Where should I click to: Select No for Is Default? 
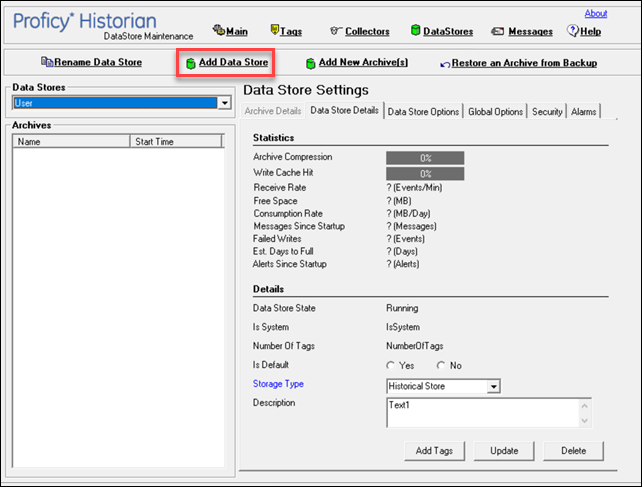pos(441,365)
